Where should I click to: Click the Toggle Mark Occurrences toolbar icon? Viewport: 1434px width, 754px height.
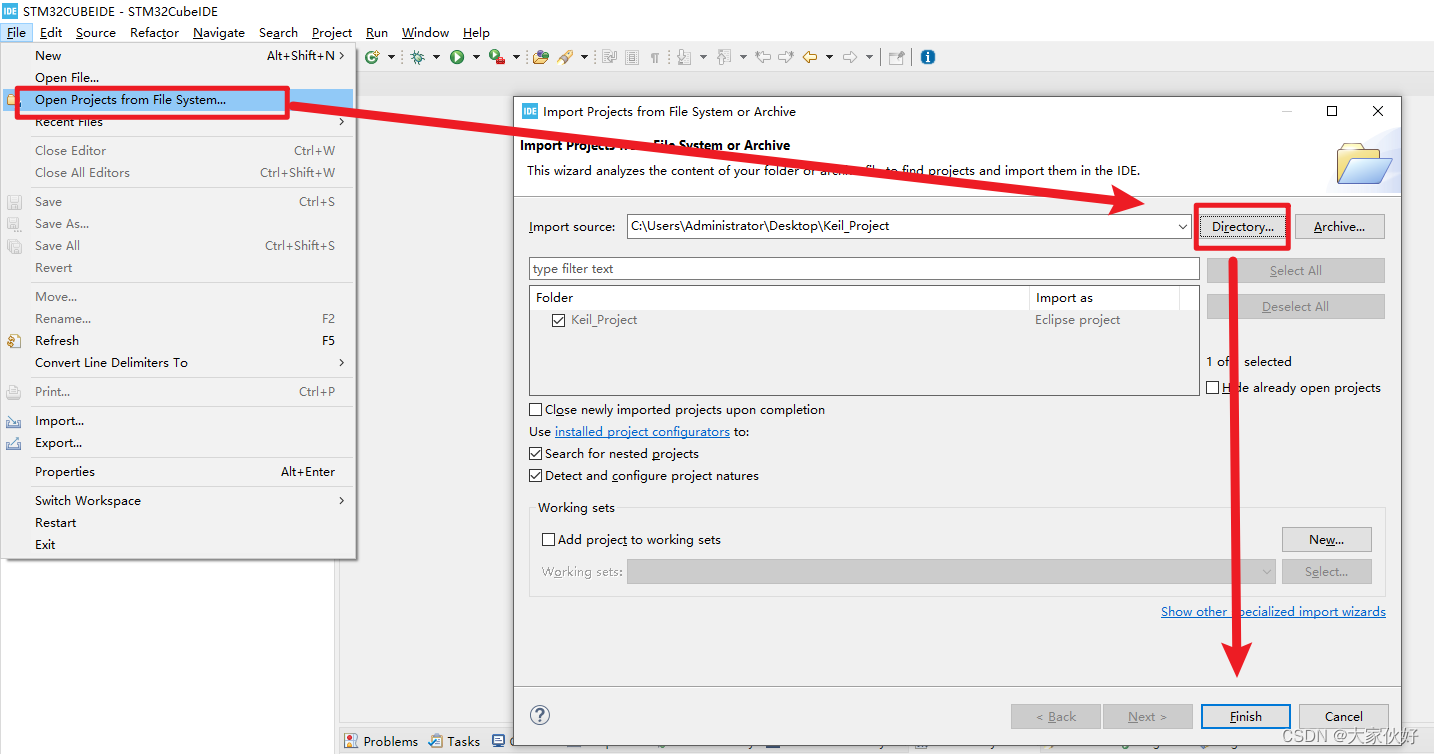(609, 57)
